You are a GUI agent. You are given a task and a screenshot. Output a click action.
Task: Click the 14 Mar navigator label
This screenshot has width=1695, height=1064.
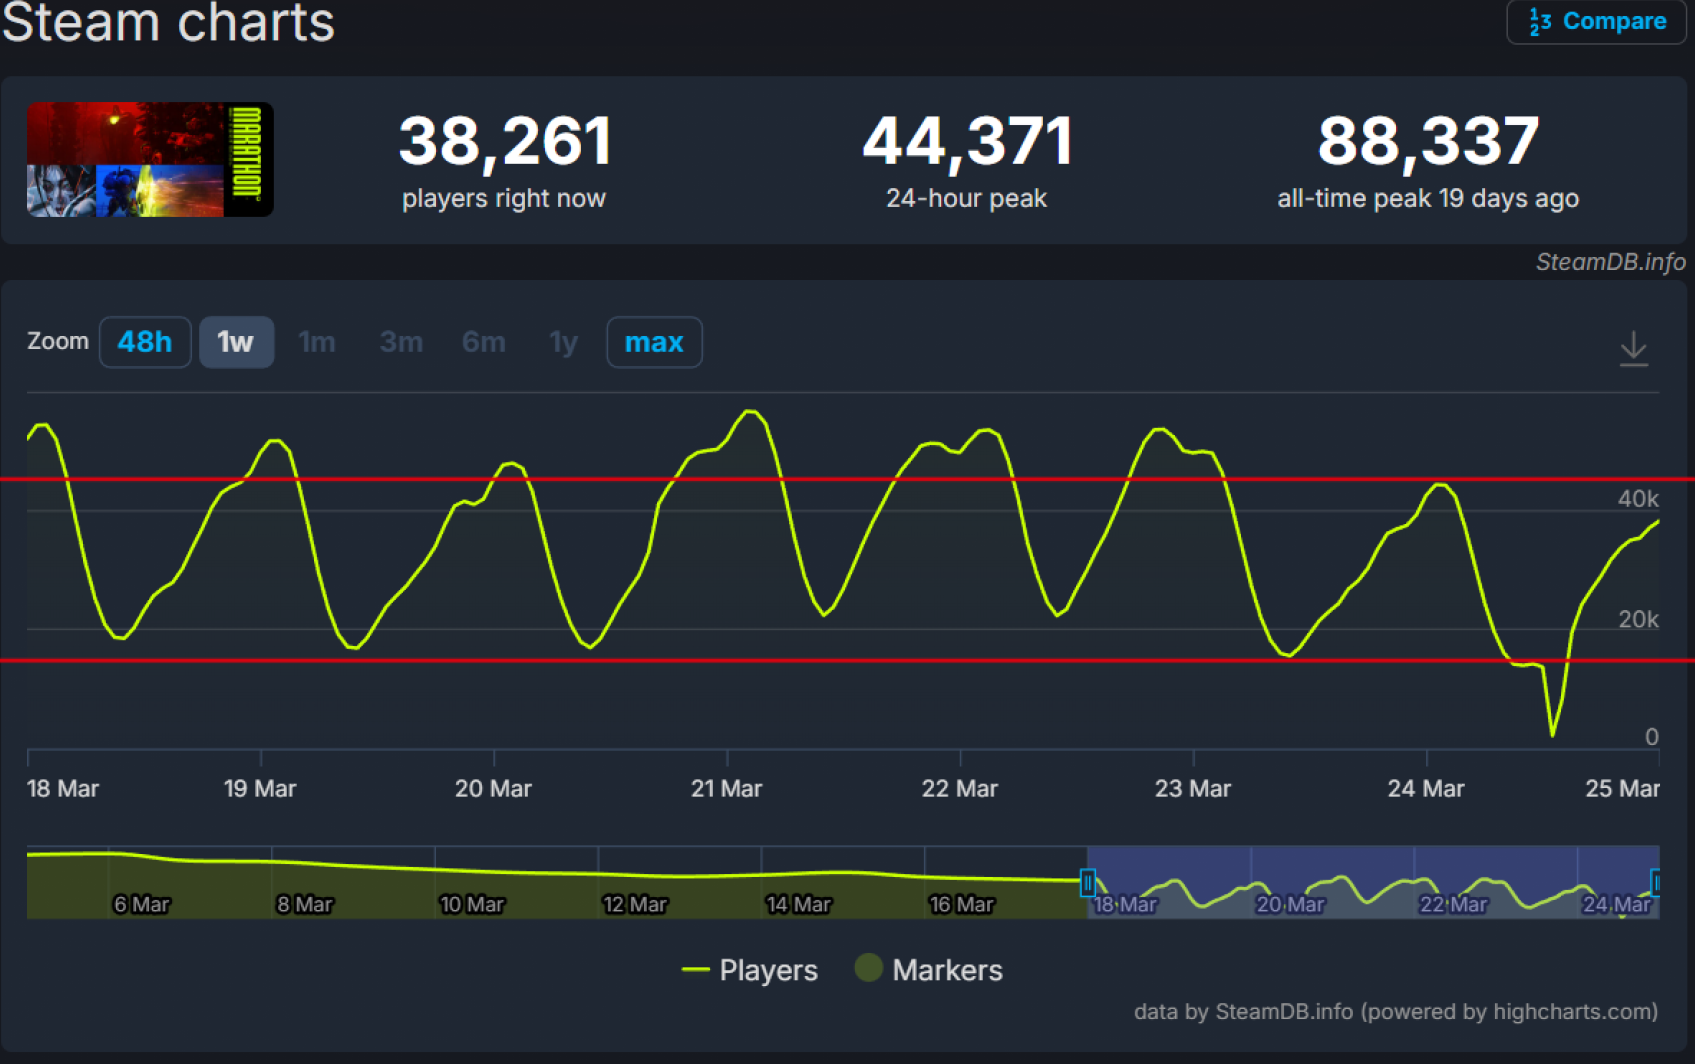[798, 904]
